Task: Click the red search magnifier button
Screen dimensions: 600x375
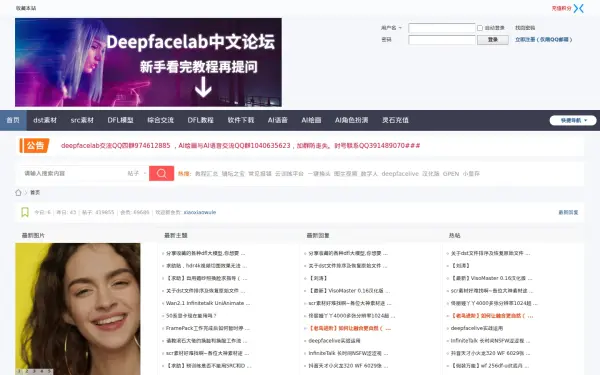Action: click(161, 173)
